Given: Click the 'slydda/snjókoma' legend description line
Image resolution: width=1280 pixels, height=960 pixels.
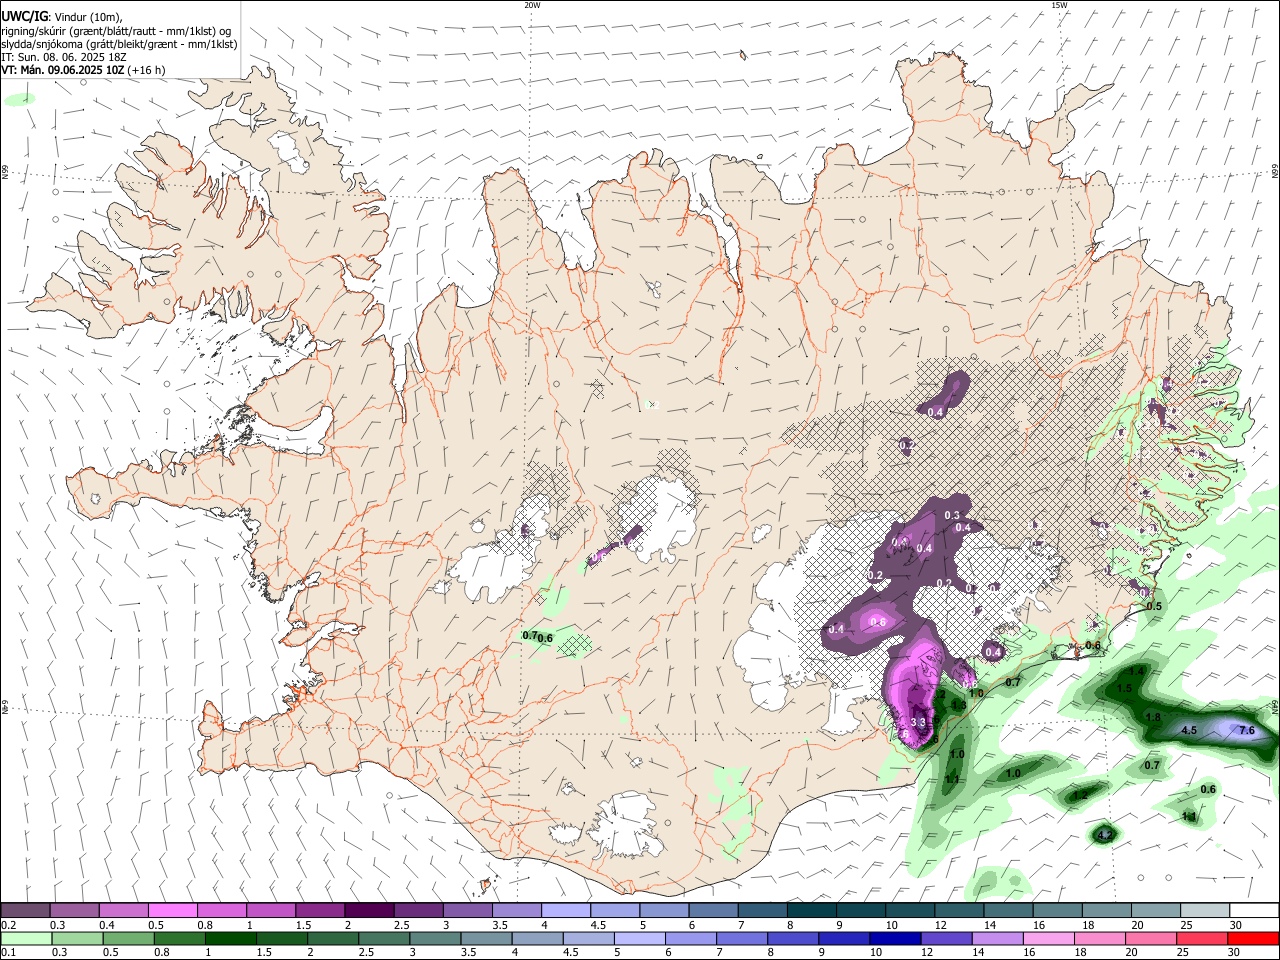Looking at the screenshot, I should point(119,44).
